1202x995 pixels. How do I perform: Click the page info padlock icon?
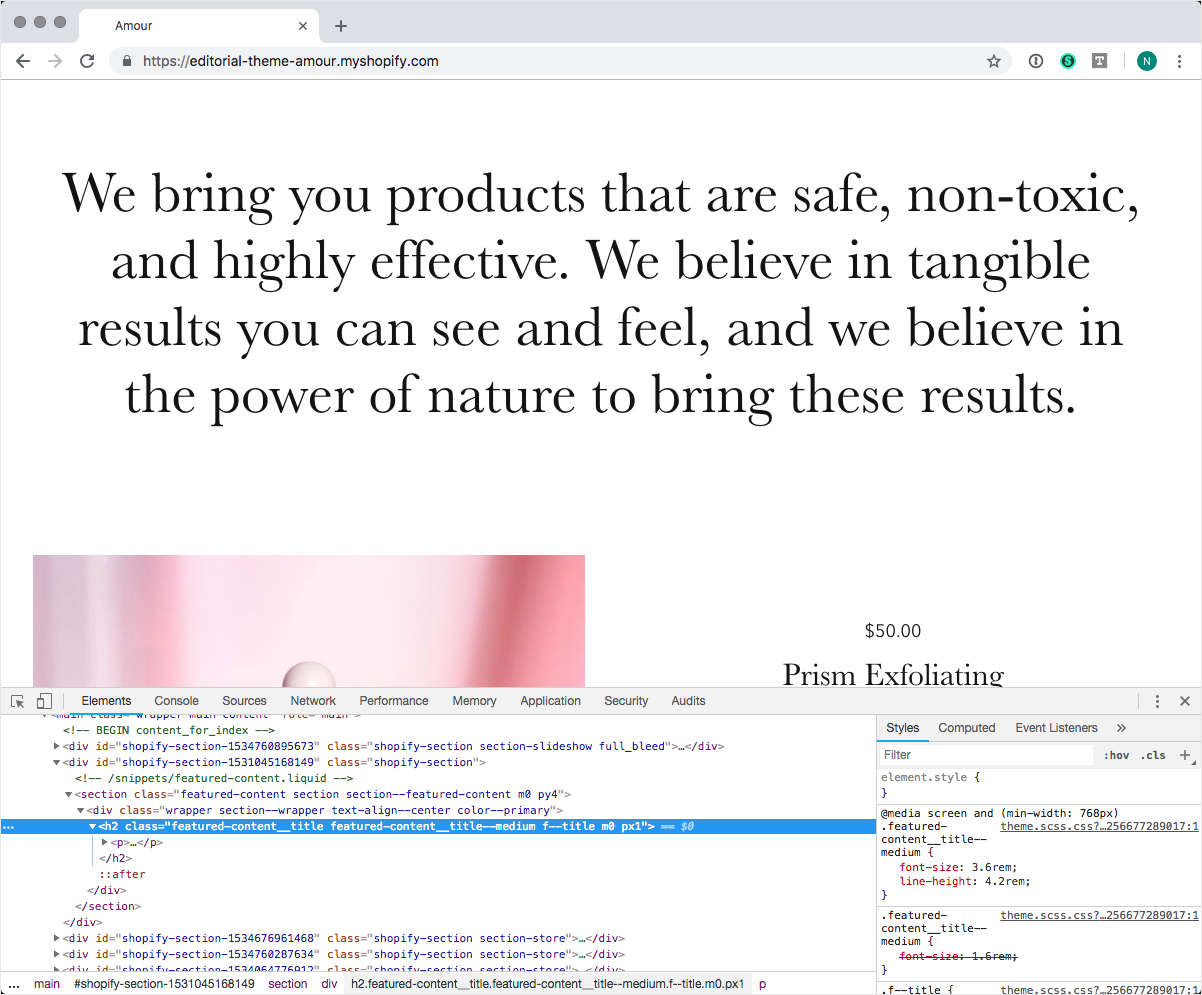126,61
